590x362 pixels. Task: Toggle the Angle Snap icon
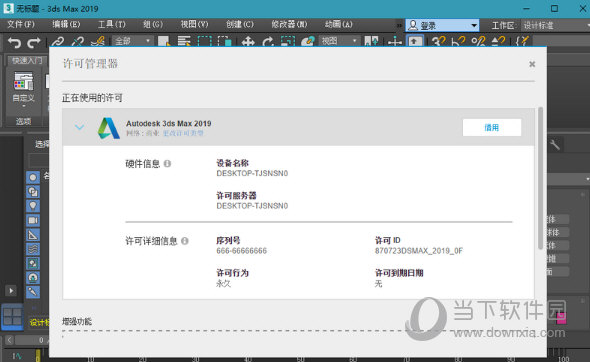(x=458, y=41)
